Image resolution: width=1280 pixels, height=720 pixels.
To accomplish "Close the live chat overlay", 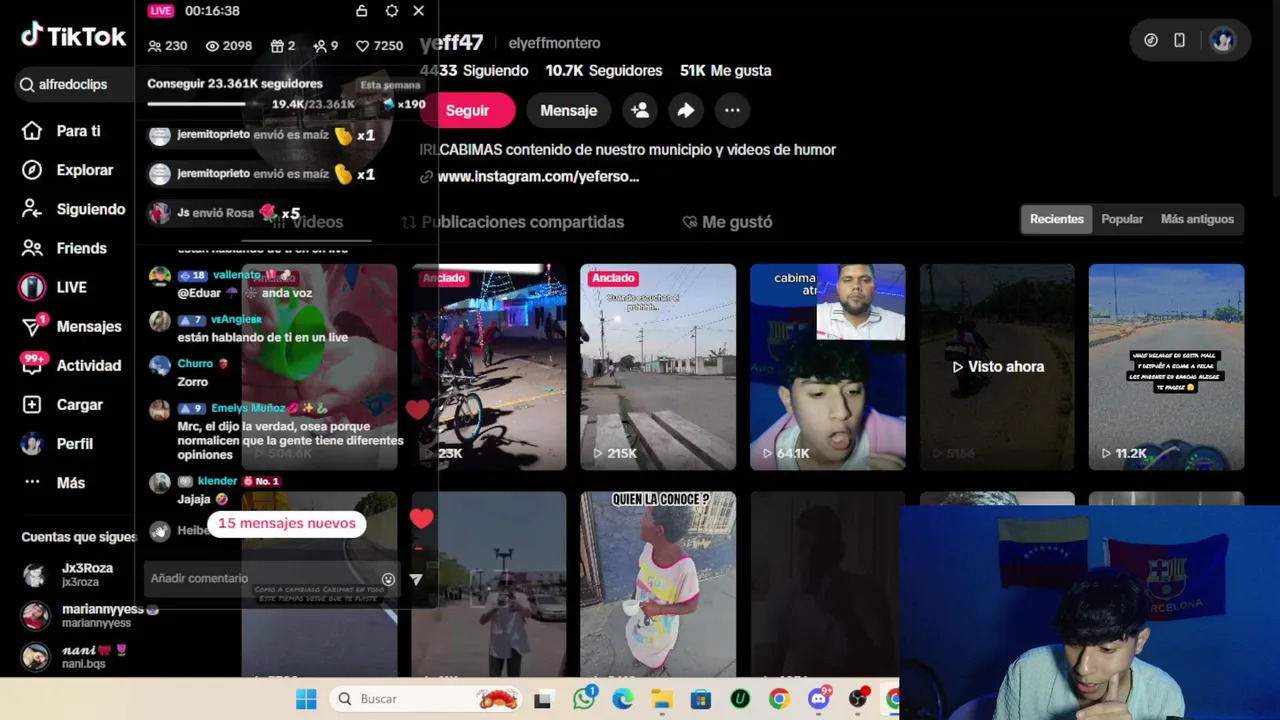I will [418, 11].
